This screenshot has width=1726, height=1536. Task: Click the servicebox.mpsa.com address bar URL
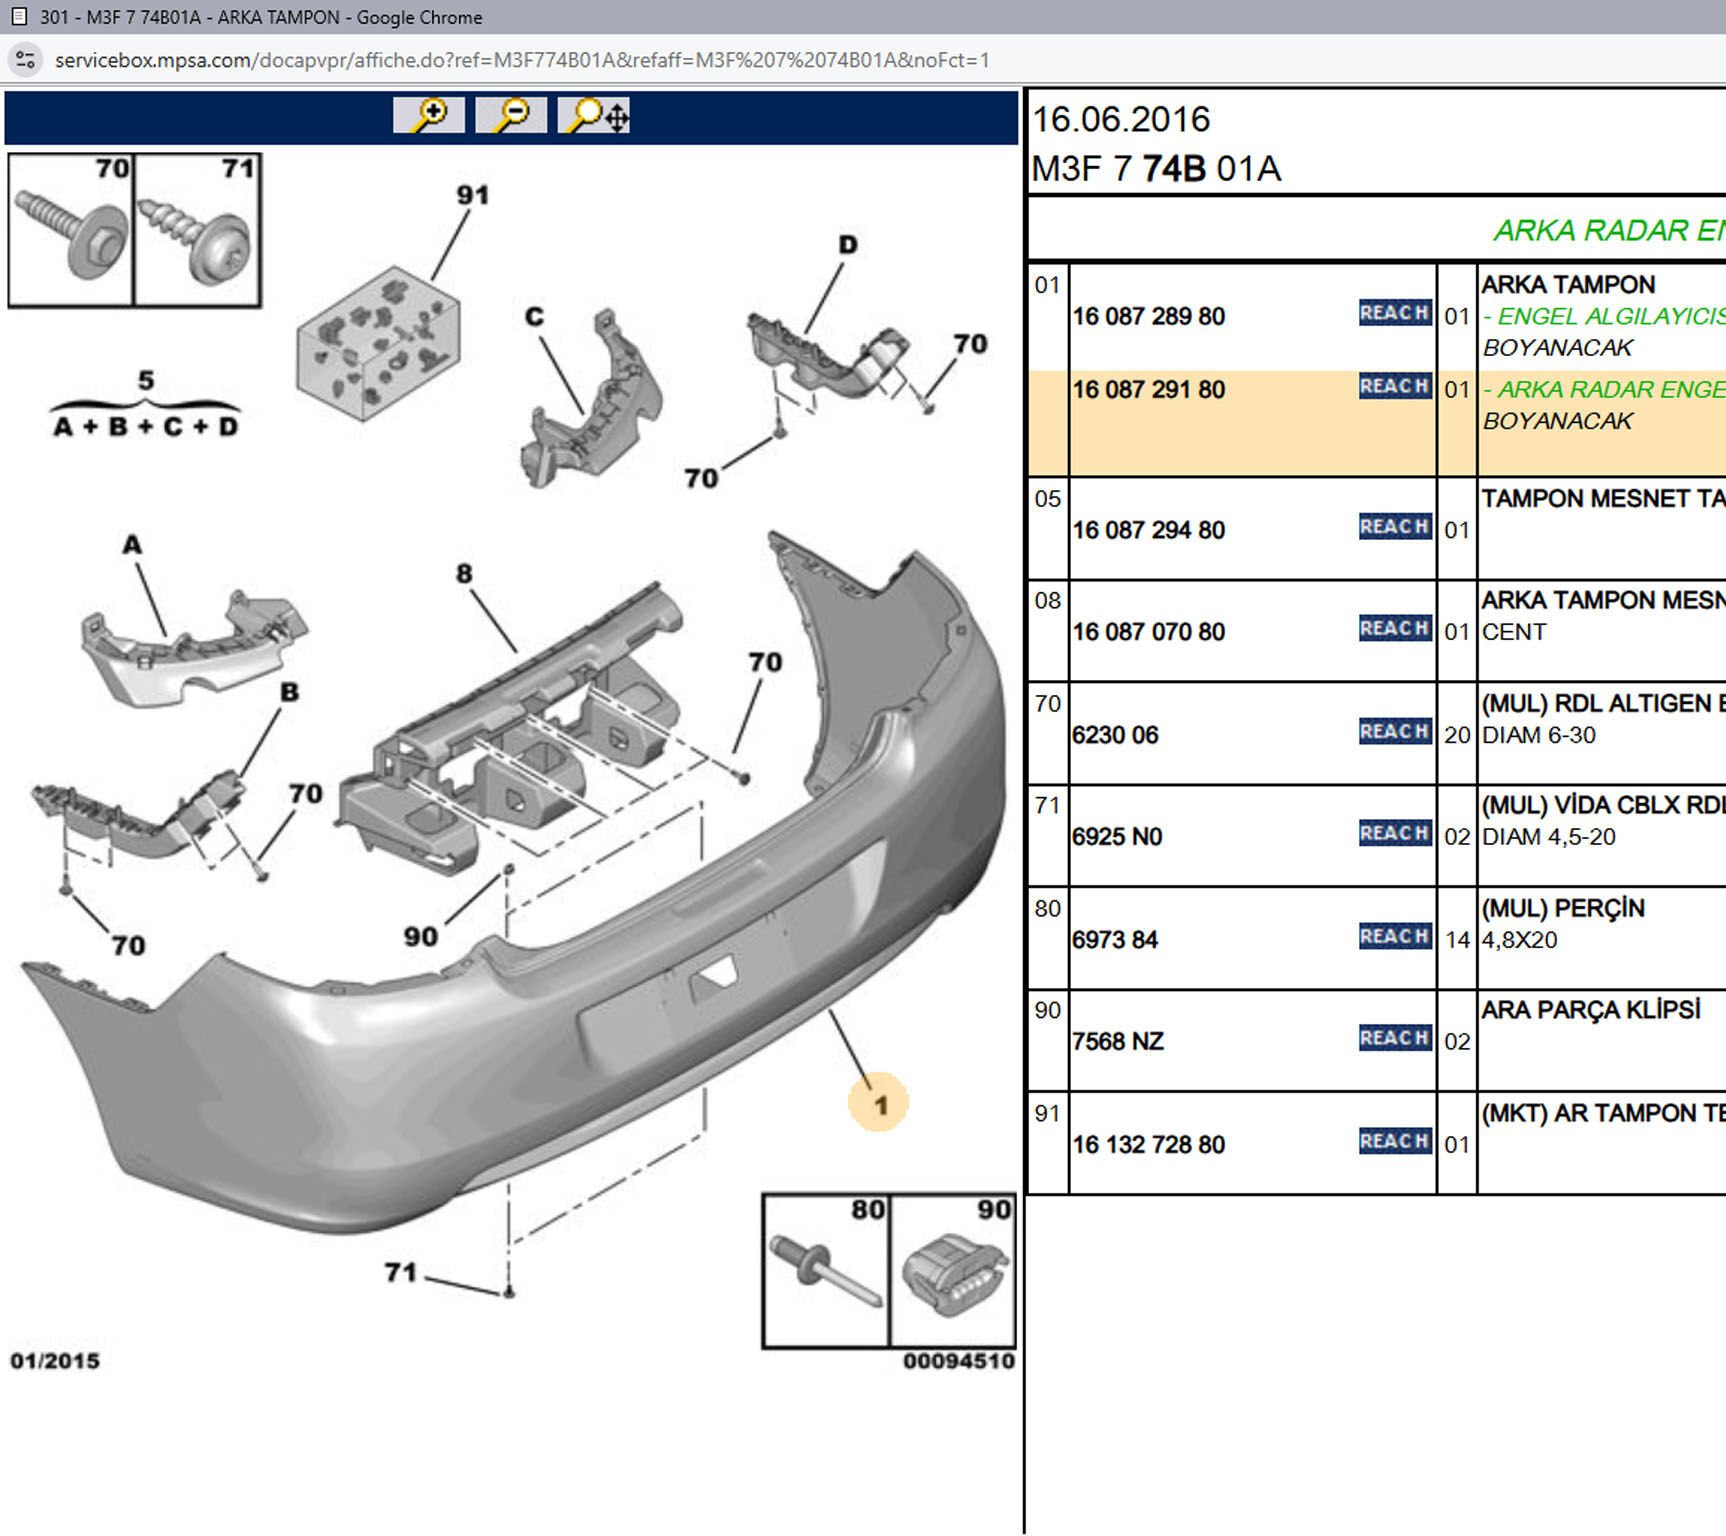coord(521,60)
